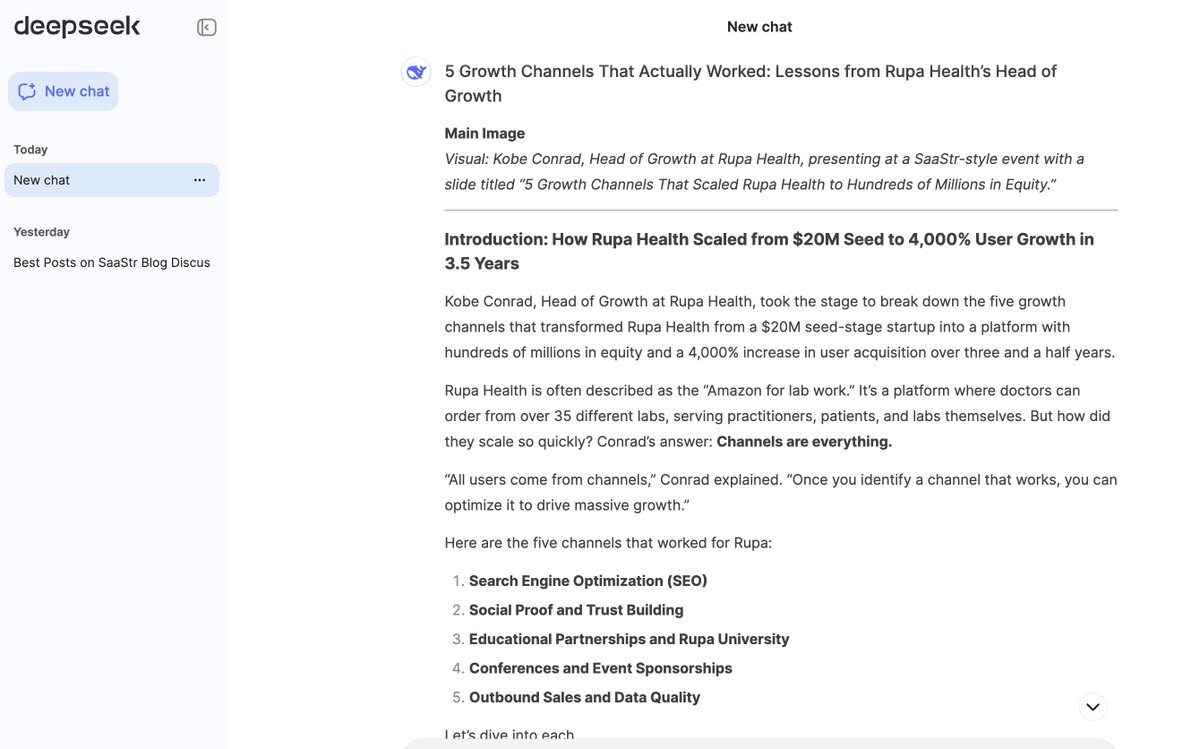Click "Conferences and Event Sponsorships" list entry

(600, 667)
